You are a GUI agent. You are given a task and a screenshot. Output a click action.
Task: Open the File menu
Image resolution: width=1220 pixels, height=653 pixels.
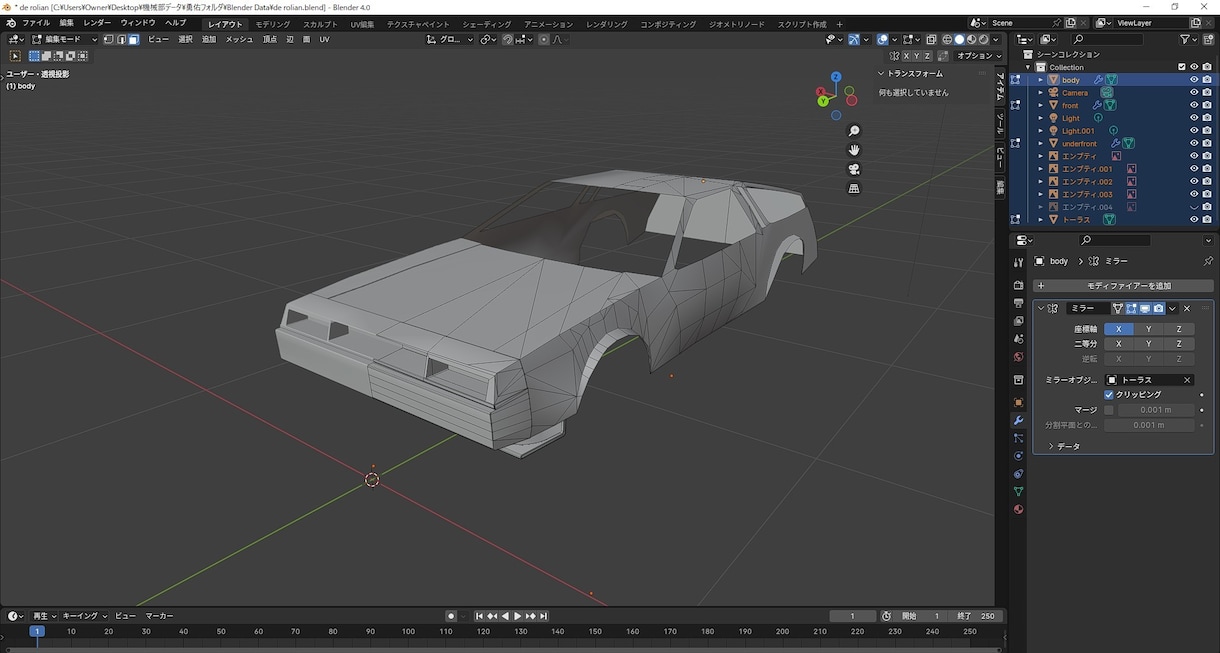tap(36, 23)
